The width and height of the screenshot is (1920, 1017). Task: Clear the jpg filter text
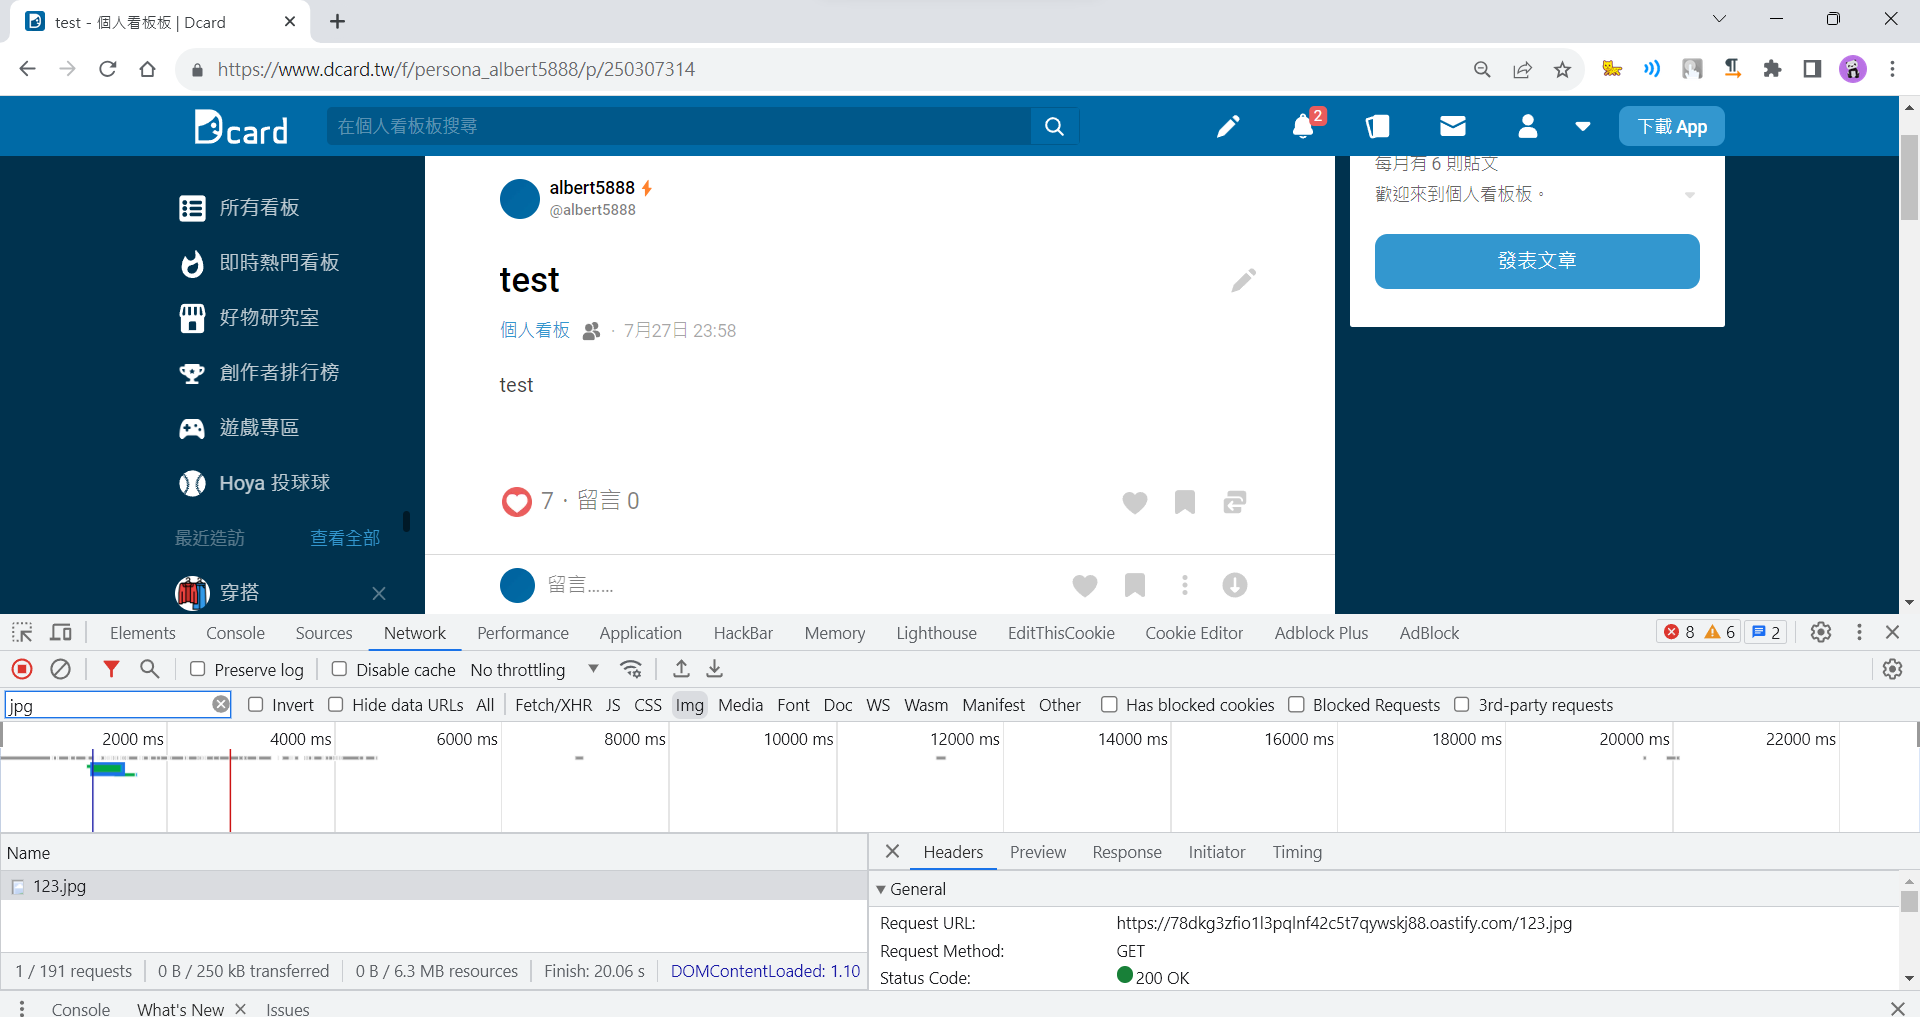coord(220,705)
